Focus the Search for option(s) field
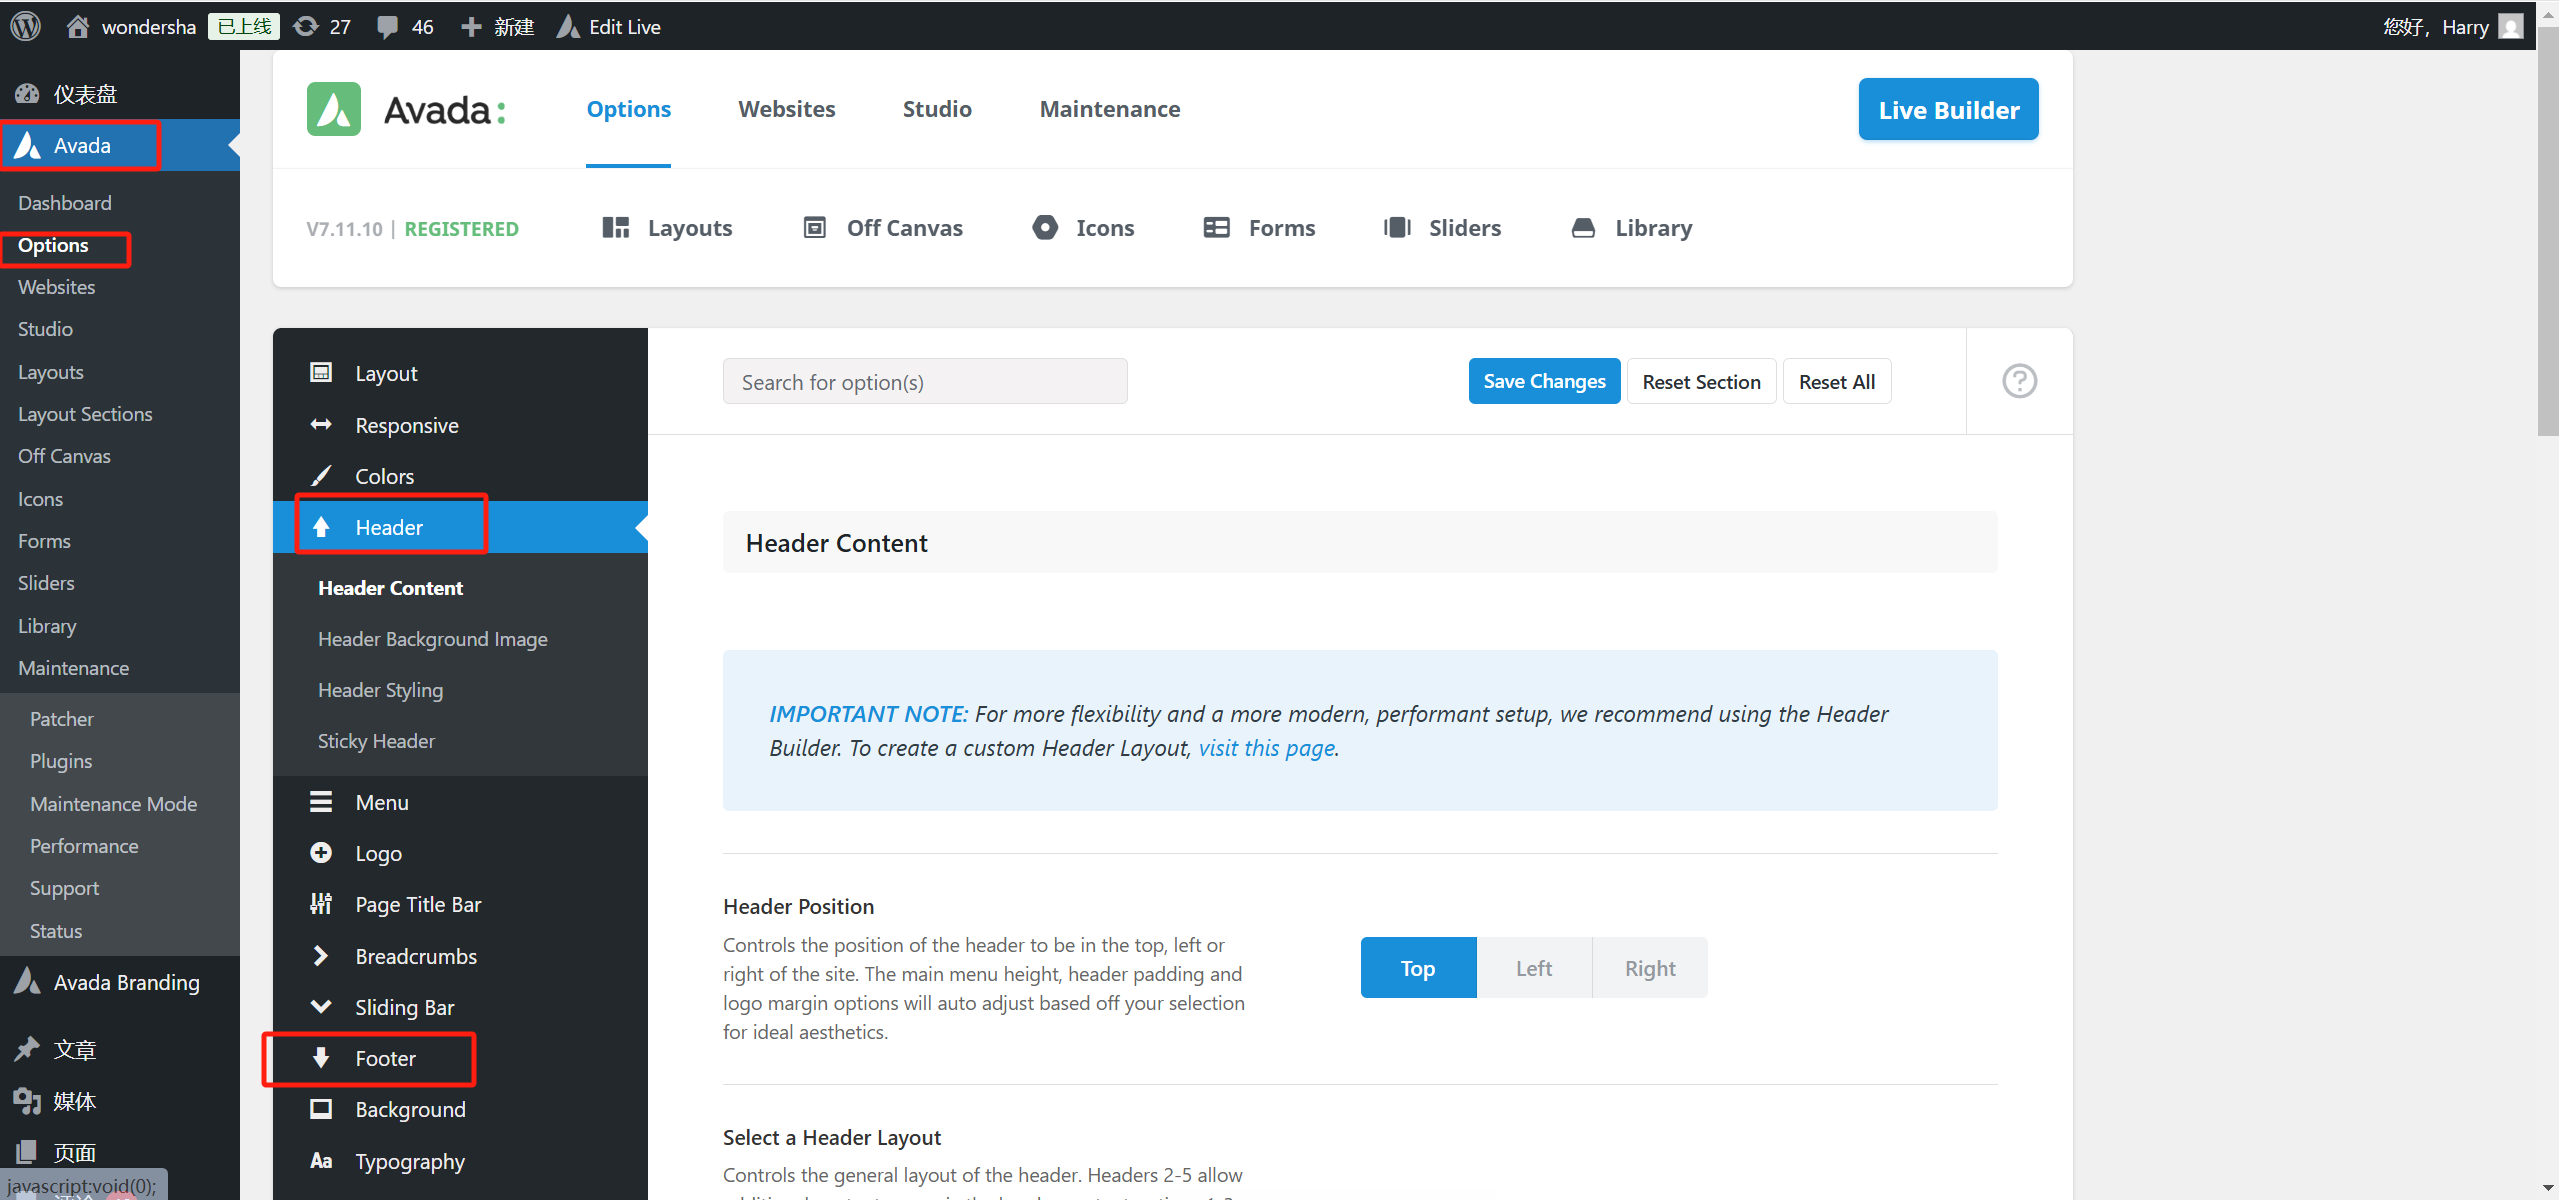The height and width of the screenshot is (1200, 2559). [x=924, y=382]
